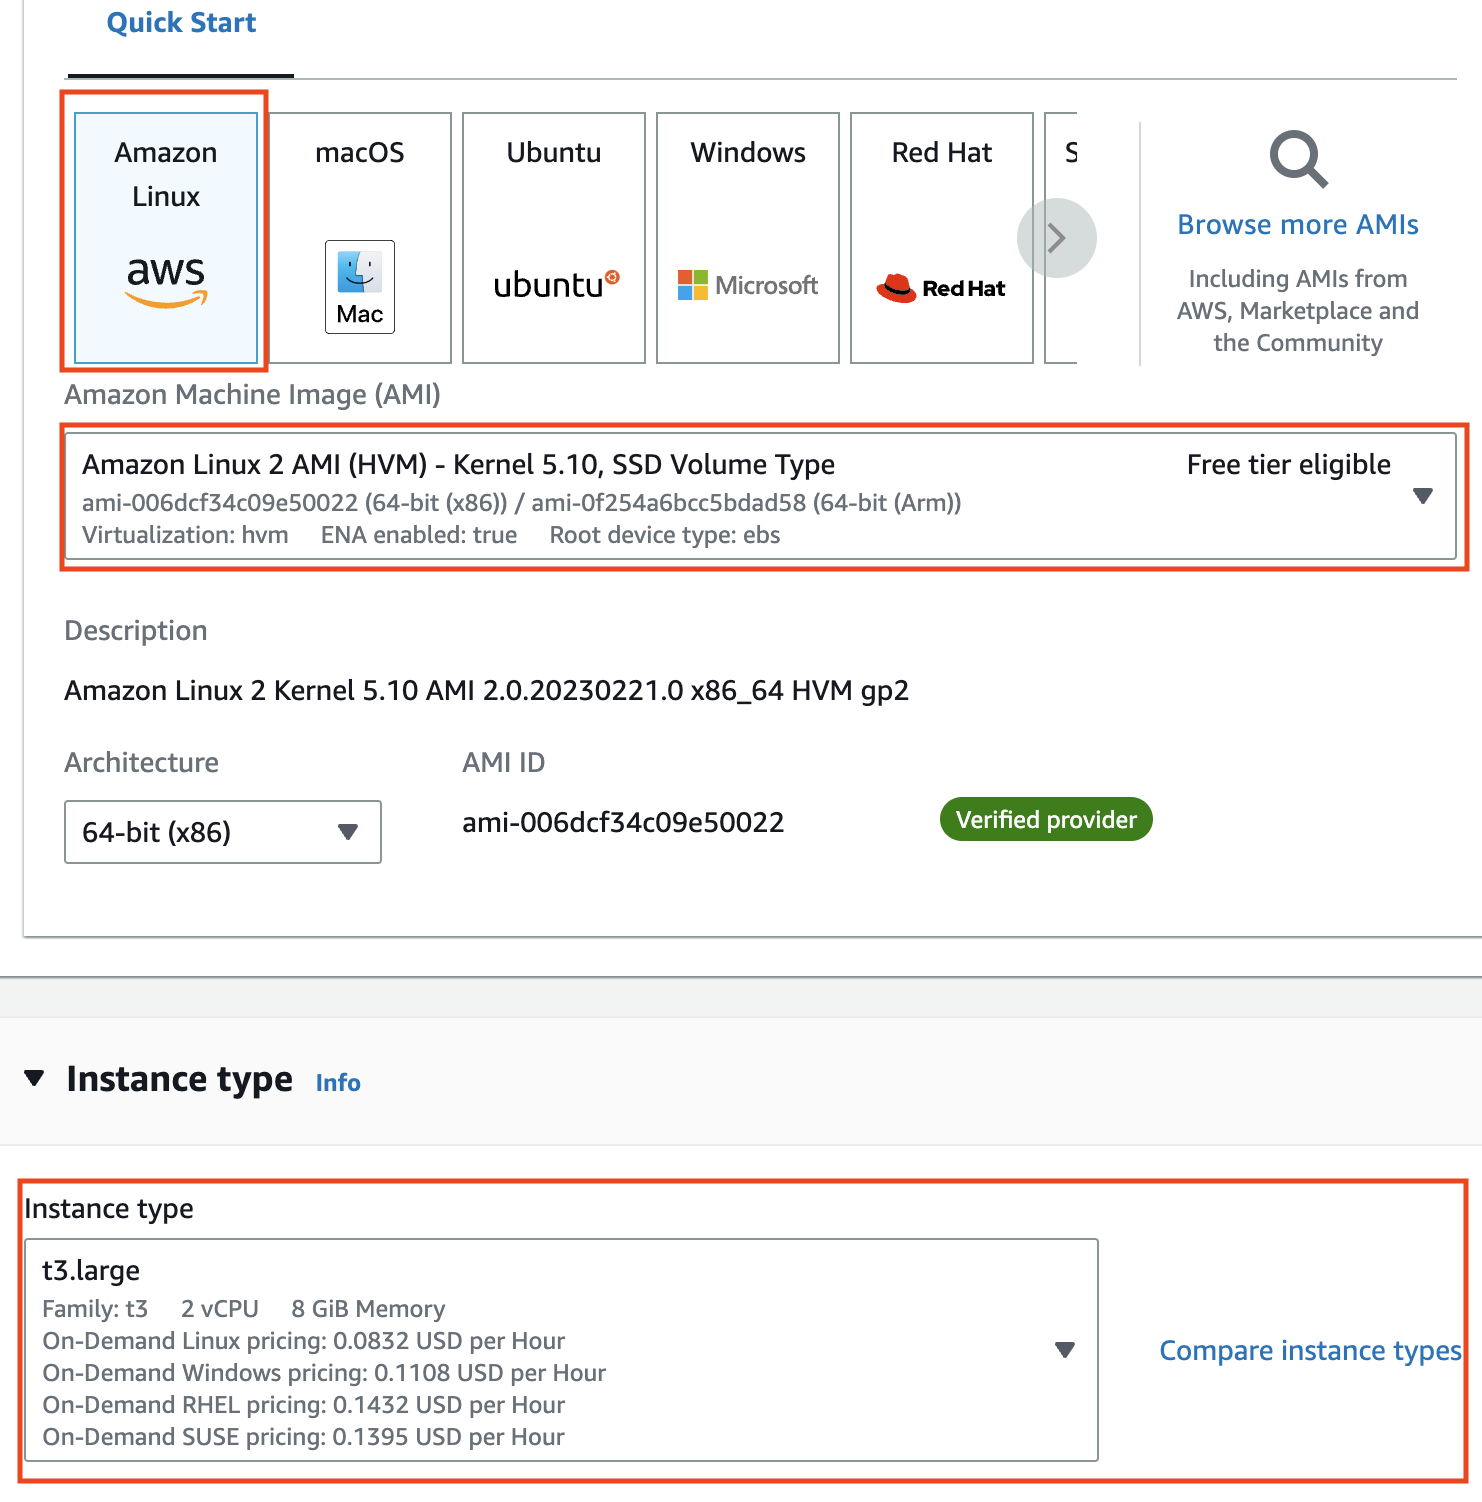Switch to the Quick Start tab
The image size is (1482, 1502).
(x=181, y=23)
